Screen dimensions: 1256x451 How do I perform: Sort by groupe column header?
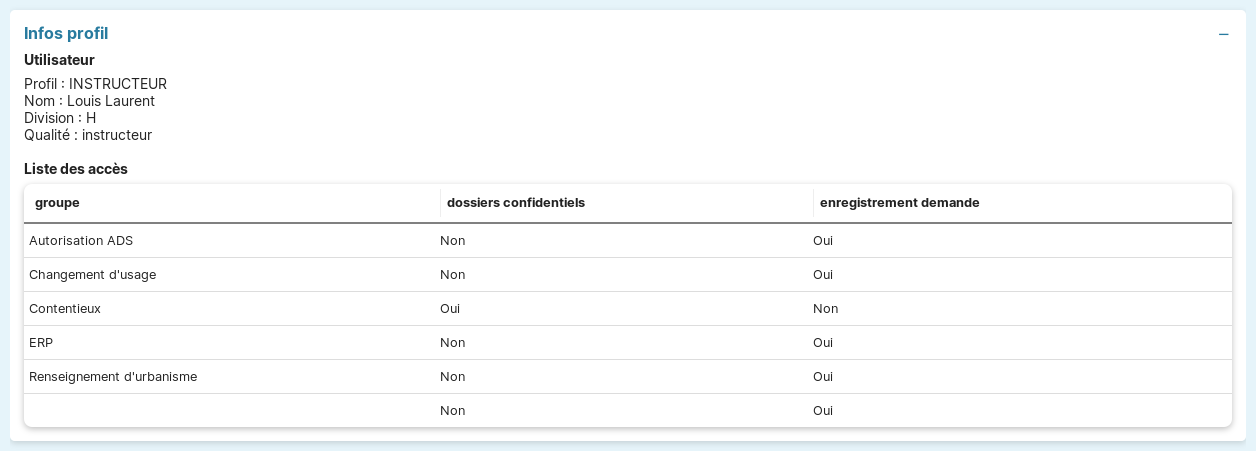(x=57, y=203)
